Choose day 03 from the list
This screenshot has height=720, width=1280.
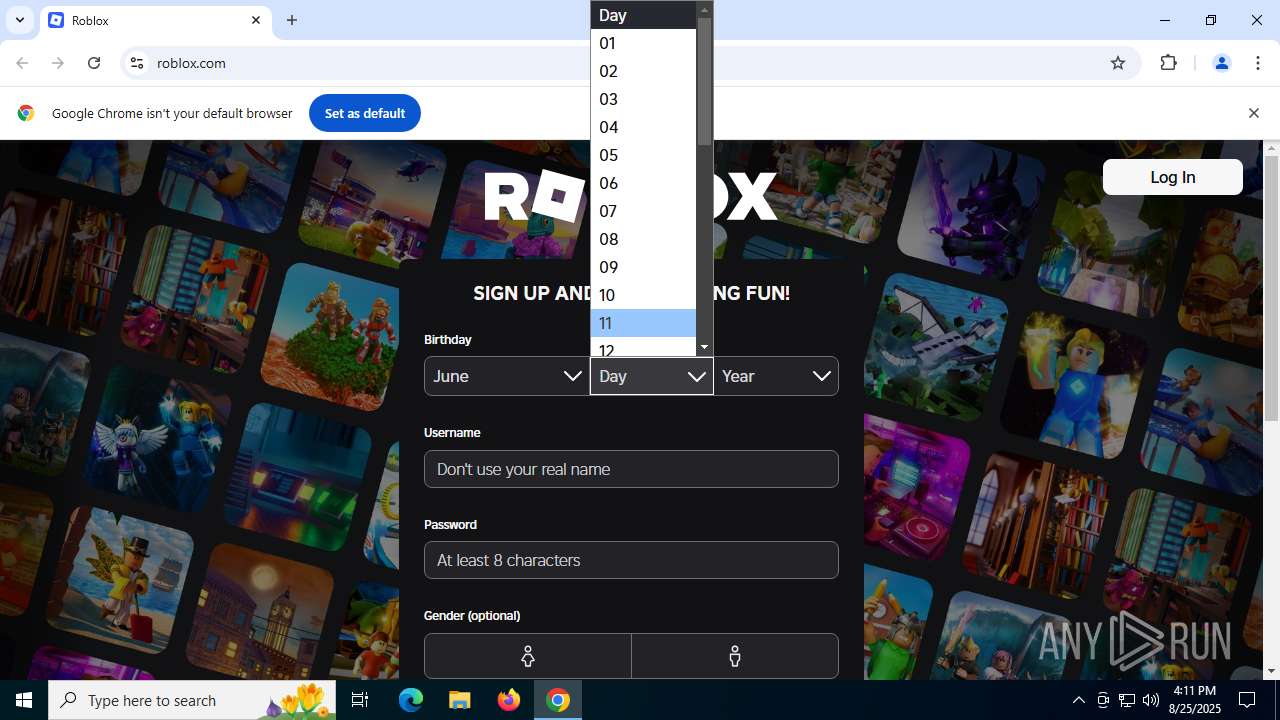click(643, 99)
